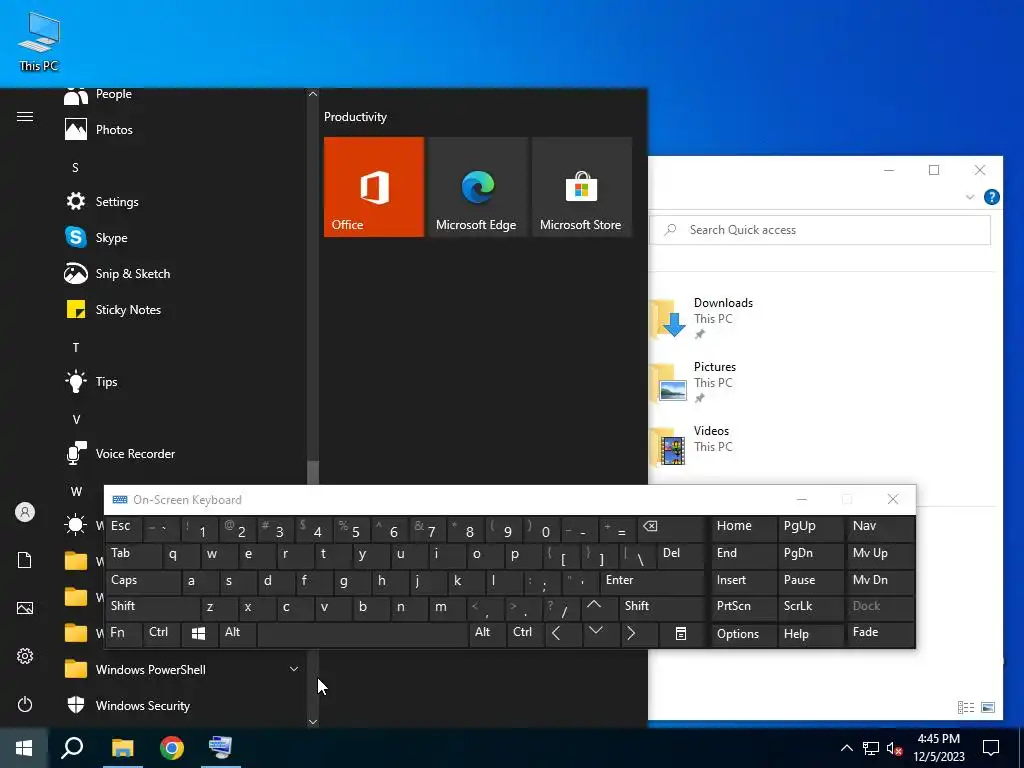This screenshot has width=1024, height=768.
Task: Toggle the Fade key
Action: [880, 633]
